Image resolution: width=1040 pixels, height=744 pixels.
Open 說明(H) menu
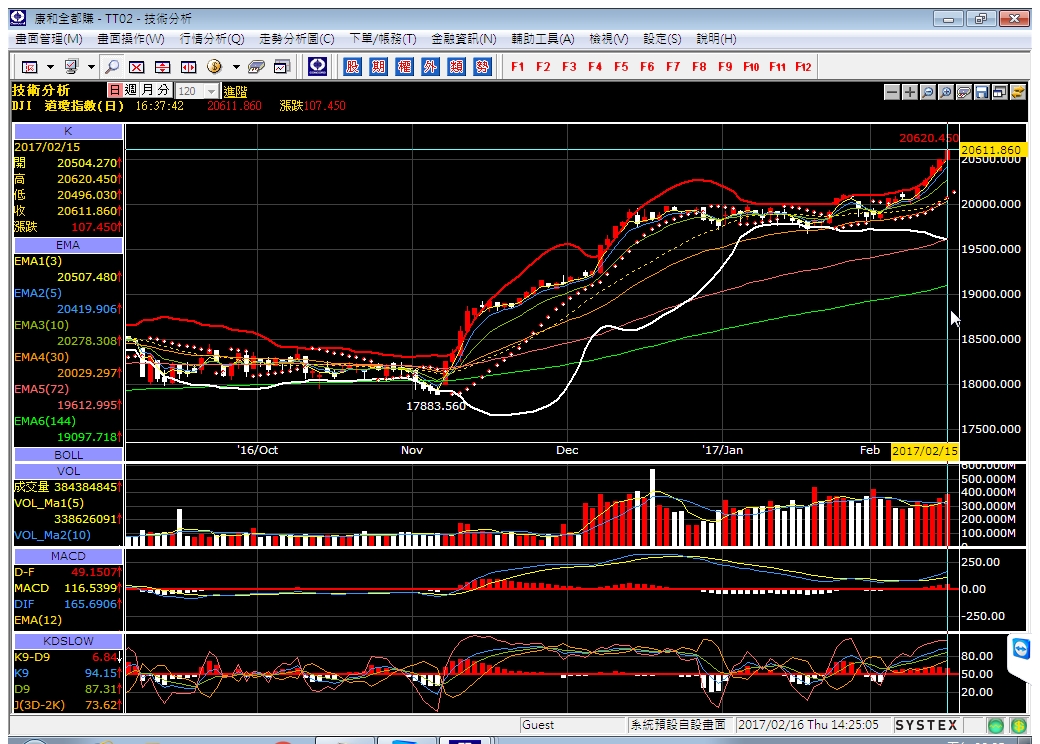click(x=716, y=39)
